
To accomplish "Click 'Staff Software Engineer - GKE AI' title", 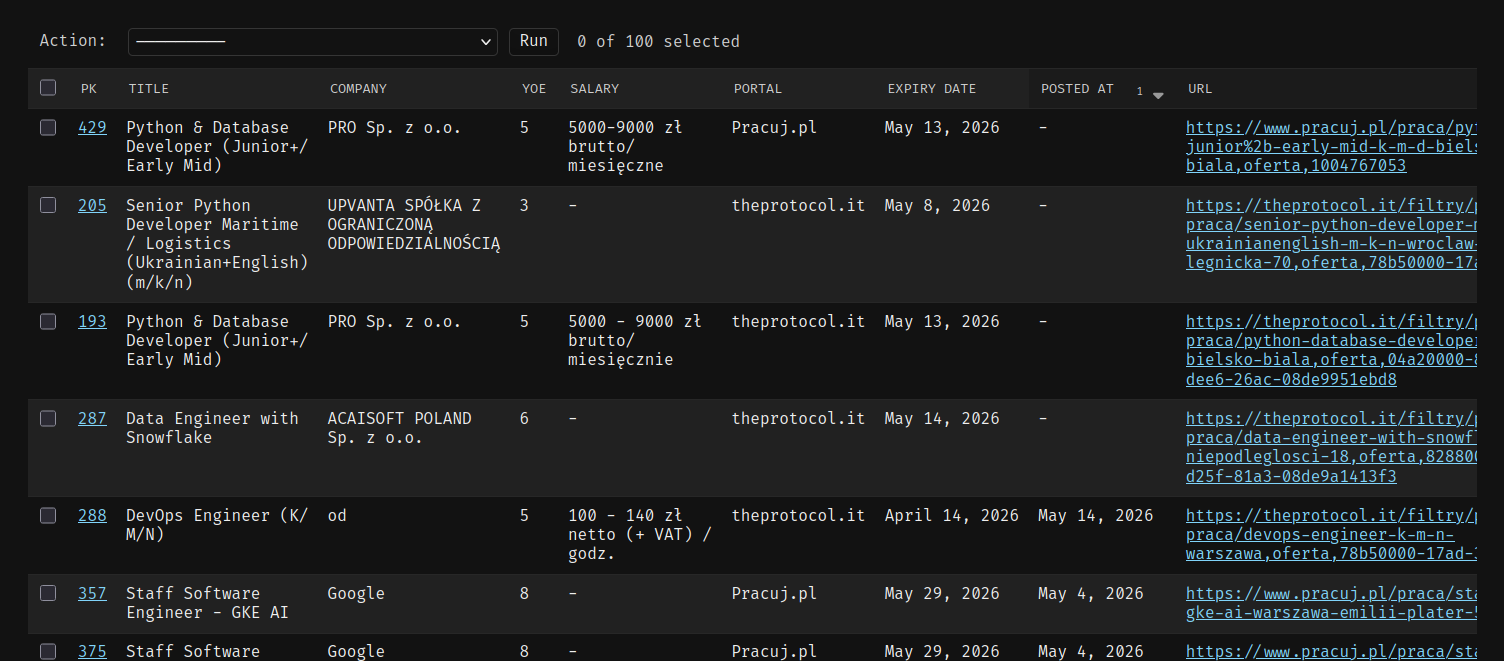I will (x=207, y=603).
